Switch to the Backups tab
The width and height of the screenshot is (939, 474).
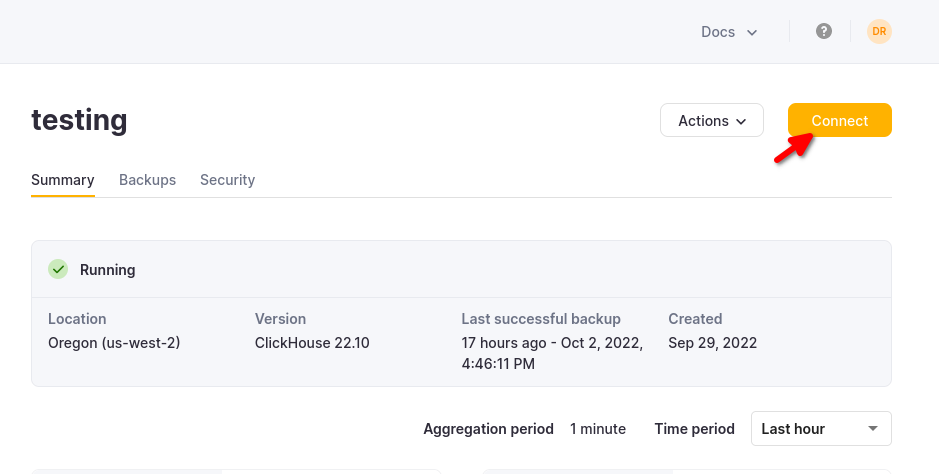[x=147, y=180]
